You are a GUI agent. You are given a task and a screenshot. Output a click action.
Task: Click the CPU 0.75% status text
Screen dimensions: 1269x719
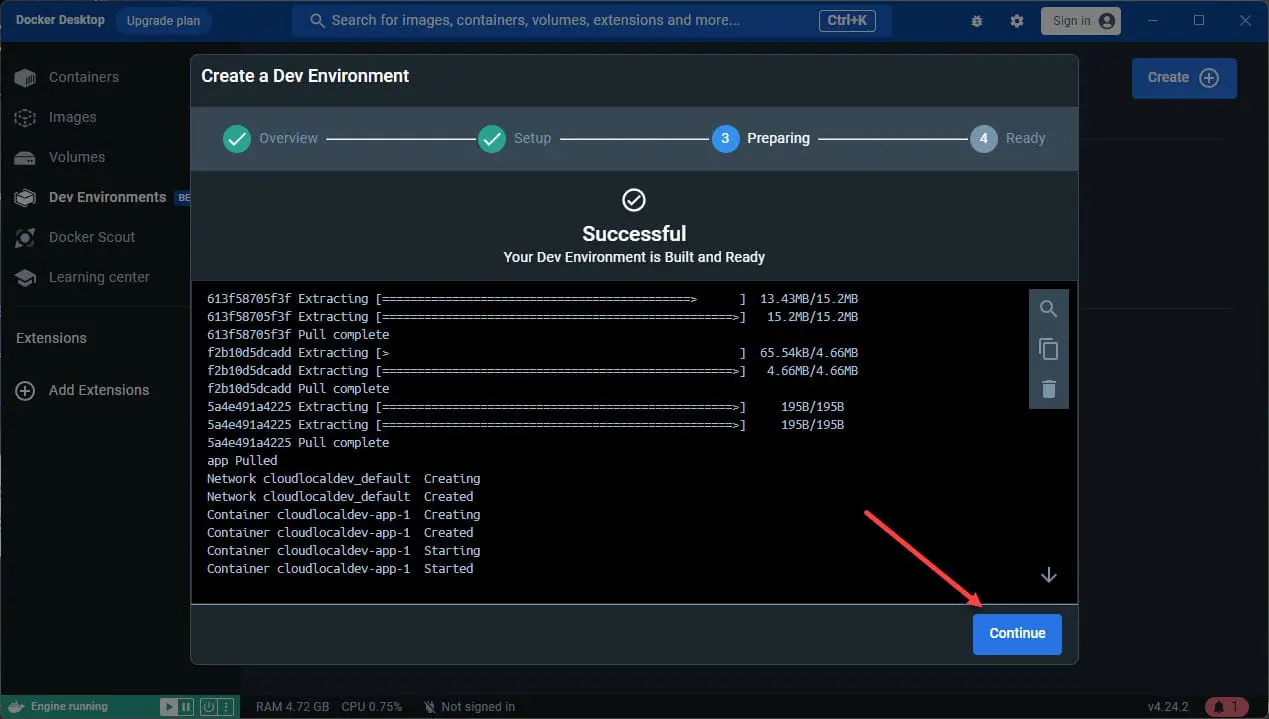(372, 707)
